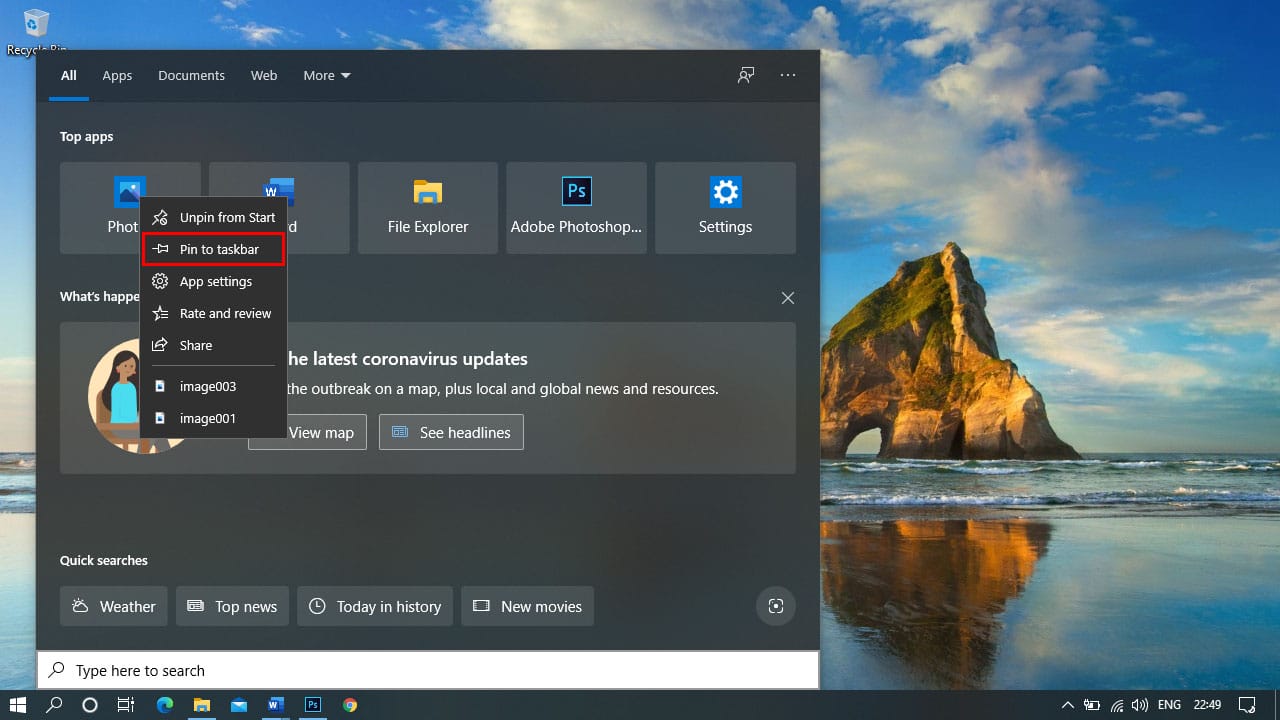This screenshot has height=720, width=1280.
Task: Open the search feedback icon
Action: point(746,75)
